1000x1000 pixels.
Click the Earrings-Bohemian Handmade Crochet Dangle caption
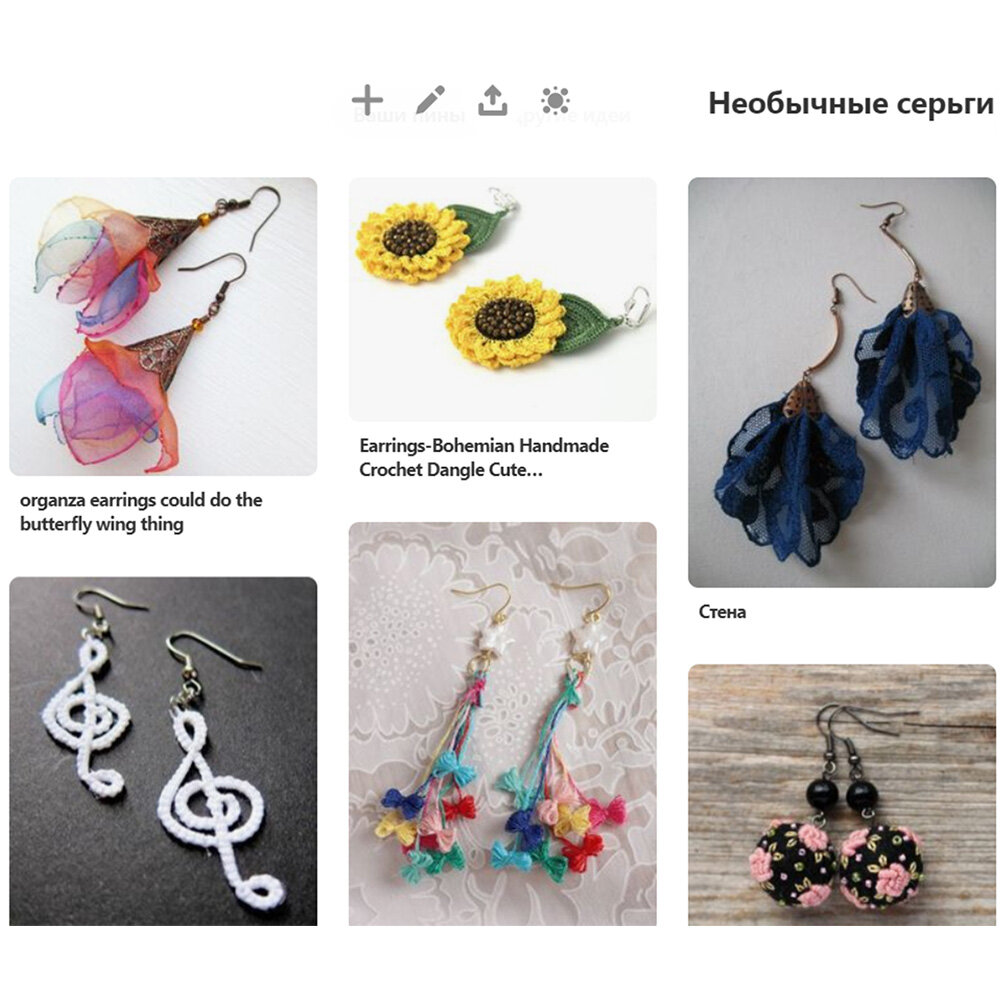pos(484,457)
